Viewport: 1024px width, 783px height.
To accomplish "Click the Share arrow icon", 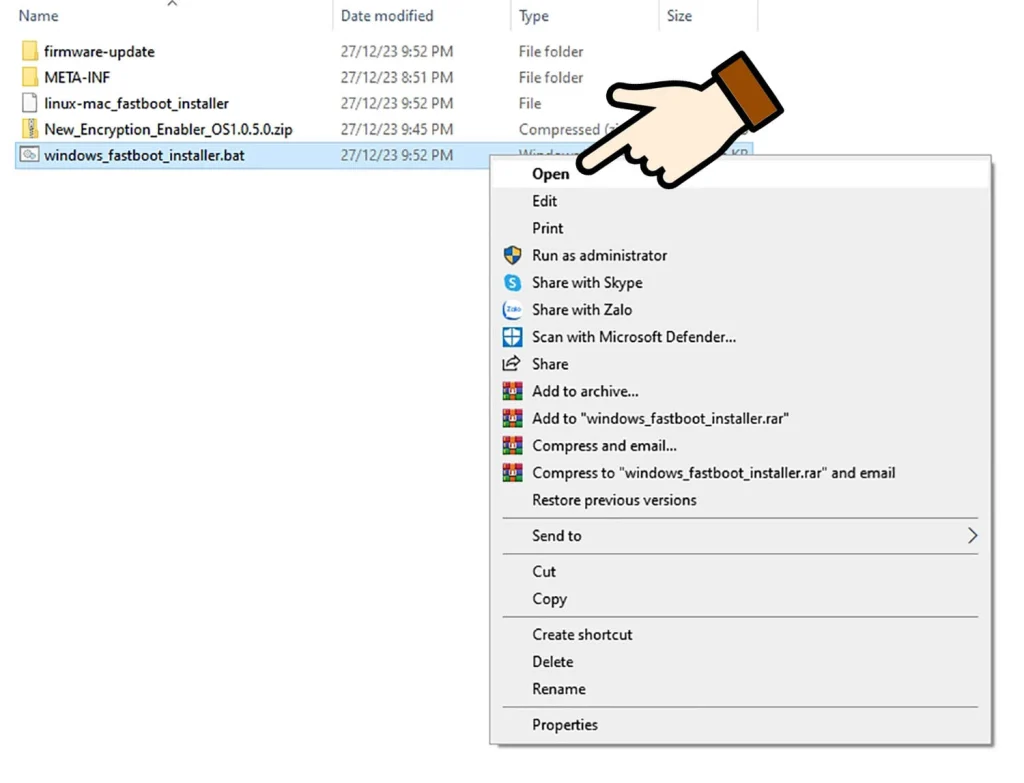I will (512, 364).
